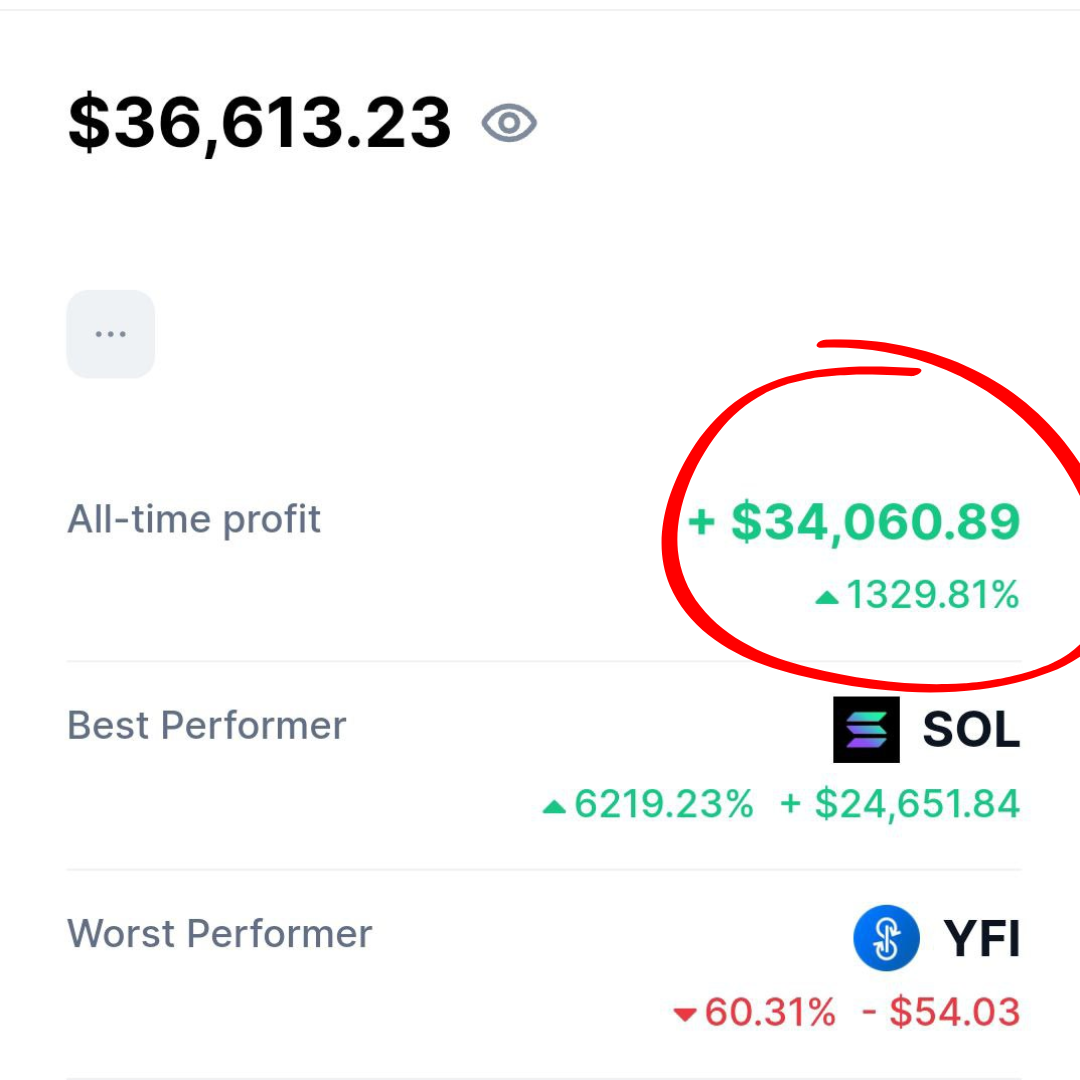
Task: Click the All-time profit label
Action: coord(194,520)
